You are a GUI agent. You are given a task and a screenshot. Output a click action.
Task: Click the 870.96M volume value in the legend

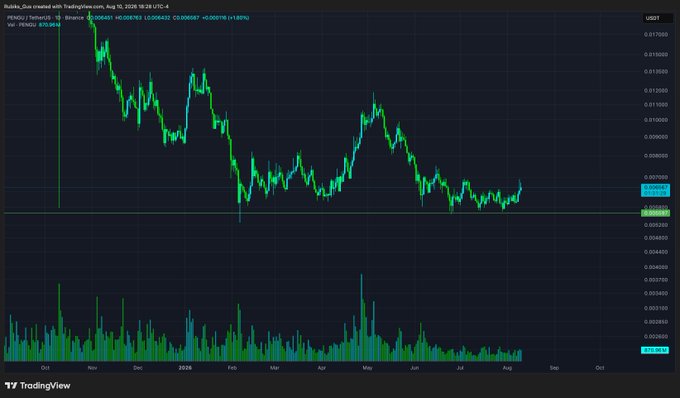click(x=49, y=25)
